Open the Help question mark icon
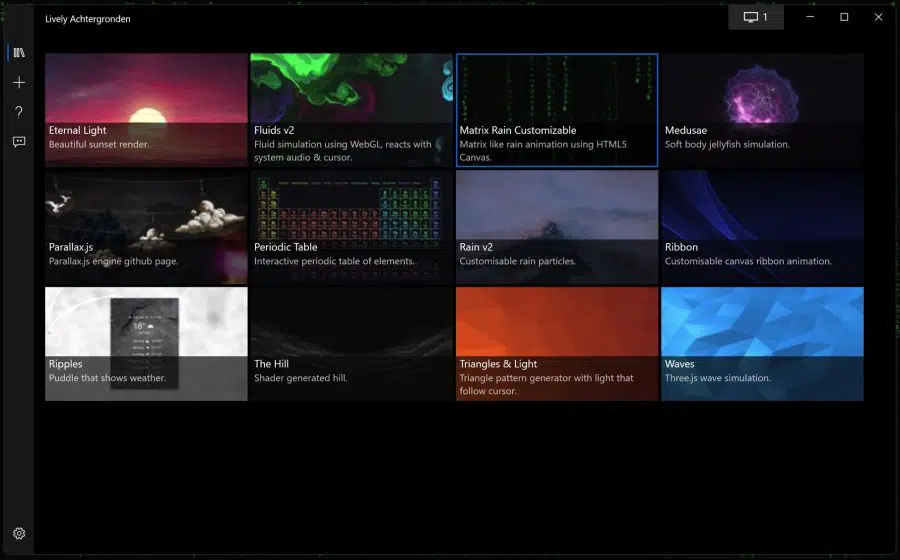Viewport: 900px width, 560px height. tap(19, 112)
